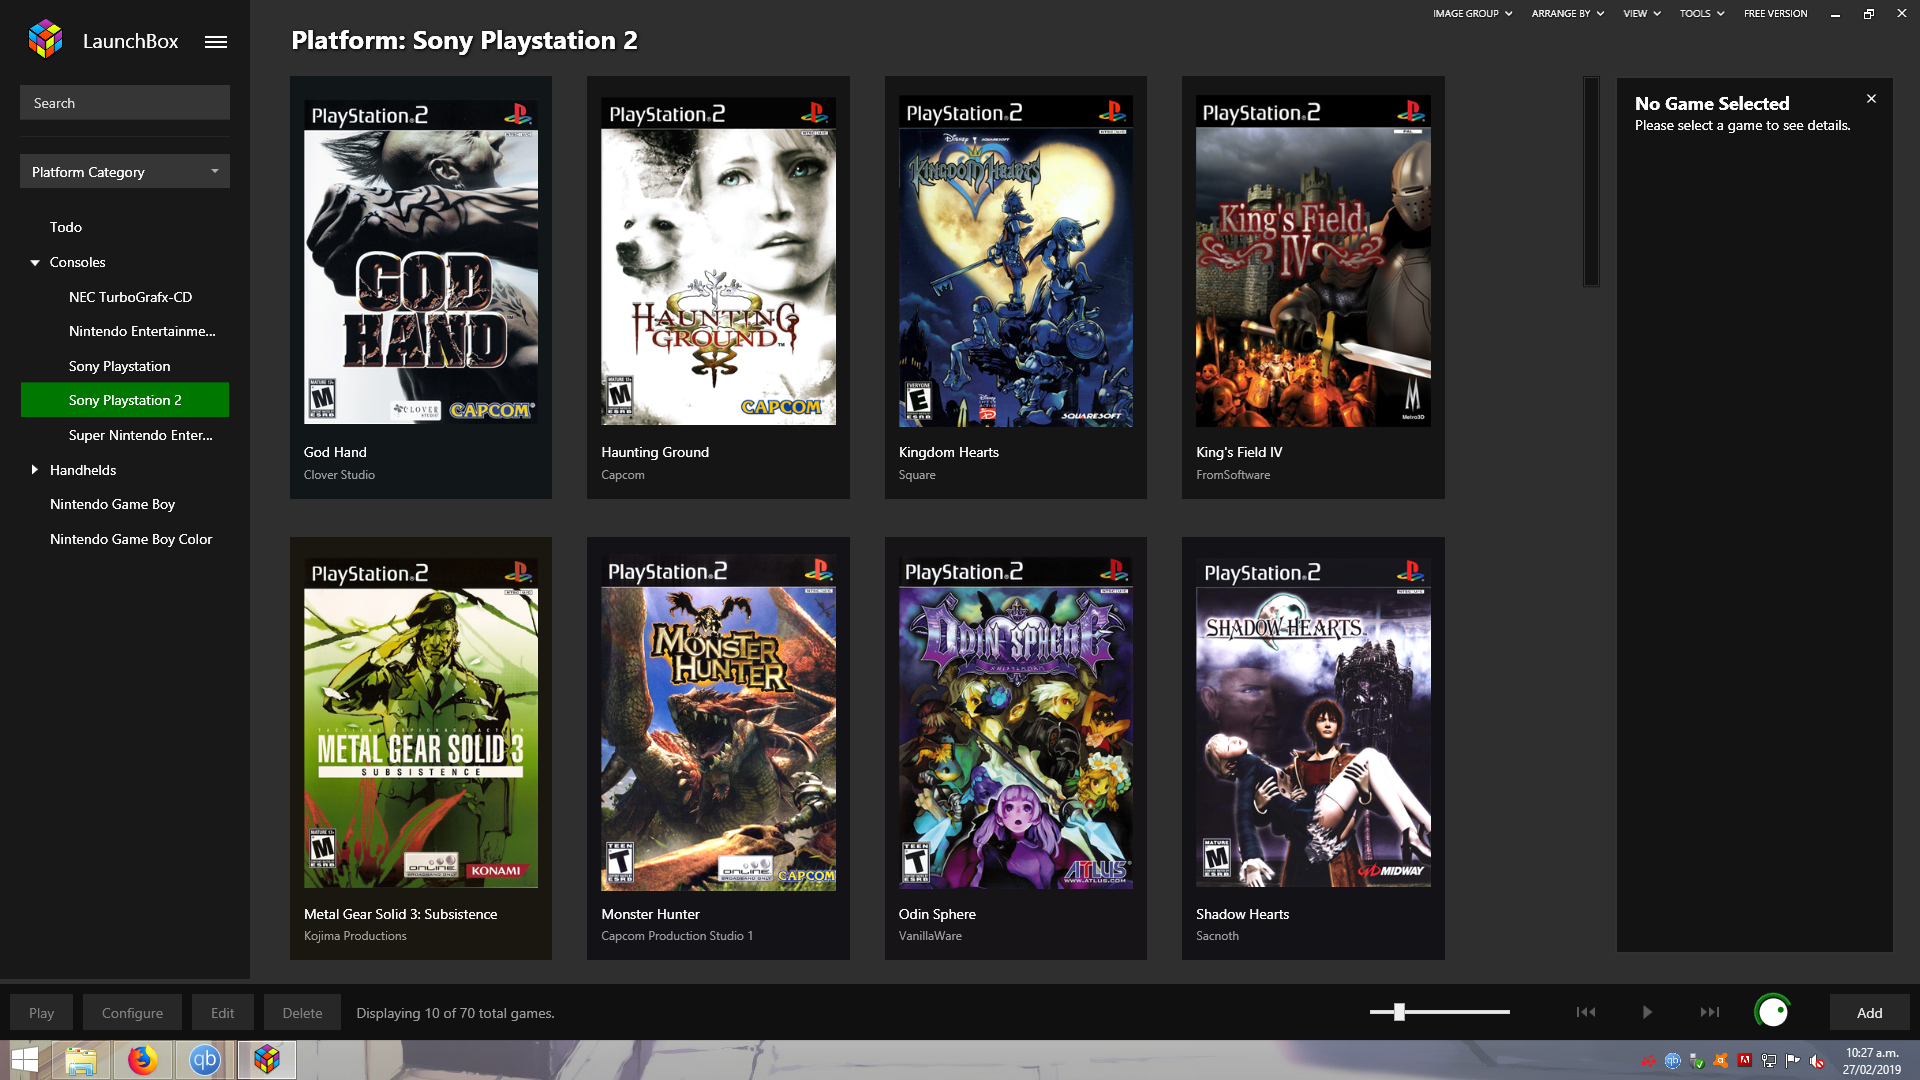The image size is (1920, 1080).
Task: Click the VanillaWare developer label
Action: pos(930,936)
